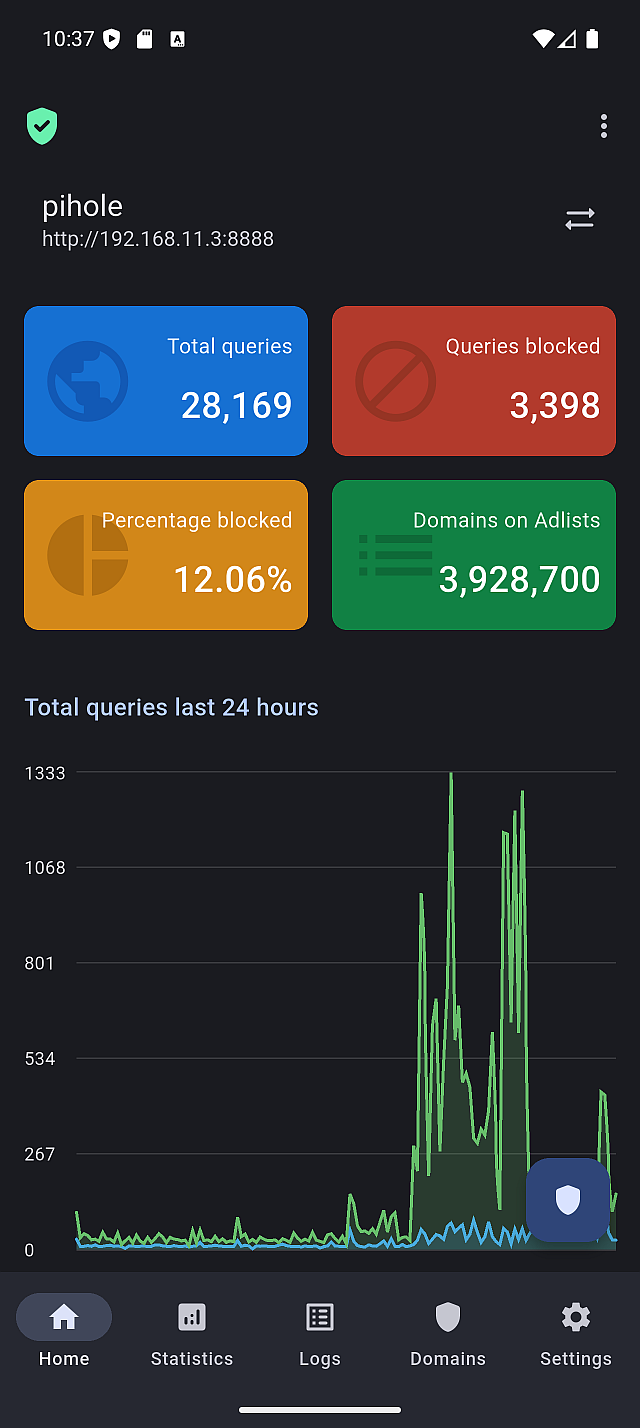Tap the Domains on Adlists card

tap(474, 555)
